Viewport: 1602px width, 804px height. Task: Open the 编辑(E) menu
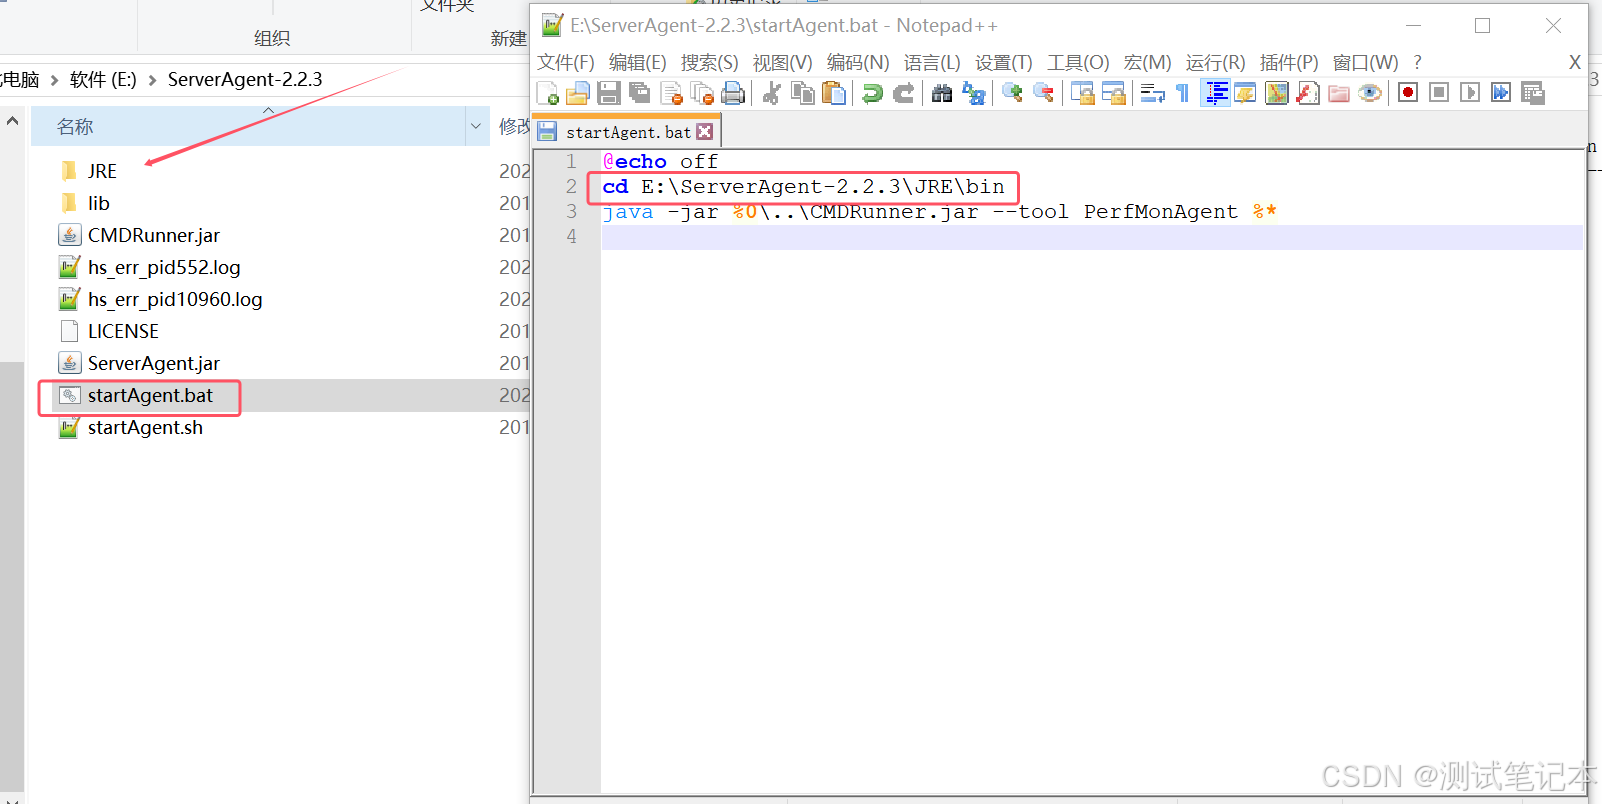638,62
